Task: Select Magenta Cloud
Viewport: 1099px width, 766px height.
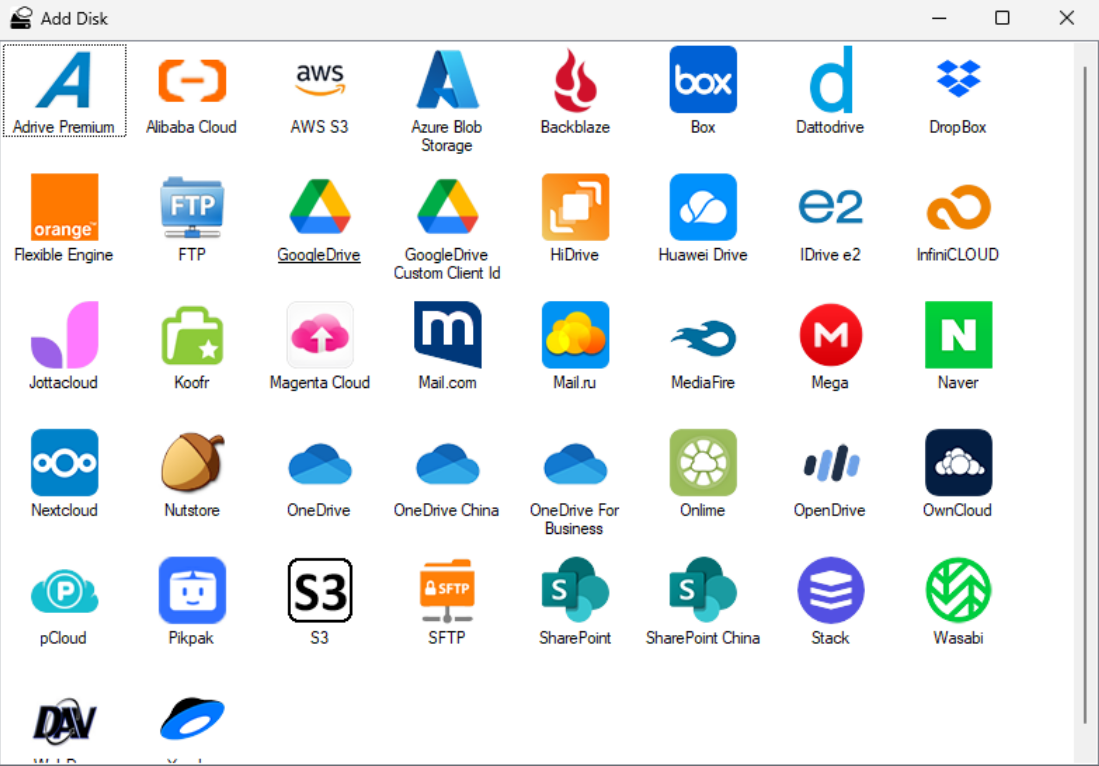Action: [320, 335]
